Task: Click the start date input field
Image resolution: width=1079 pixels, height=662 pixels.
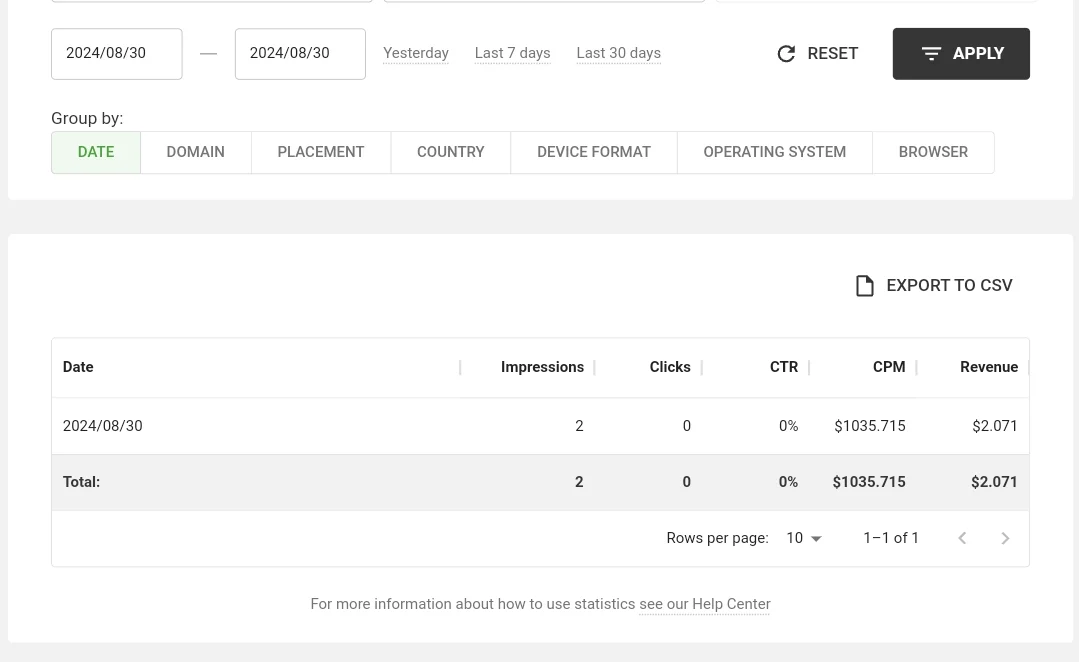Action: pos(116,54)
